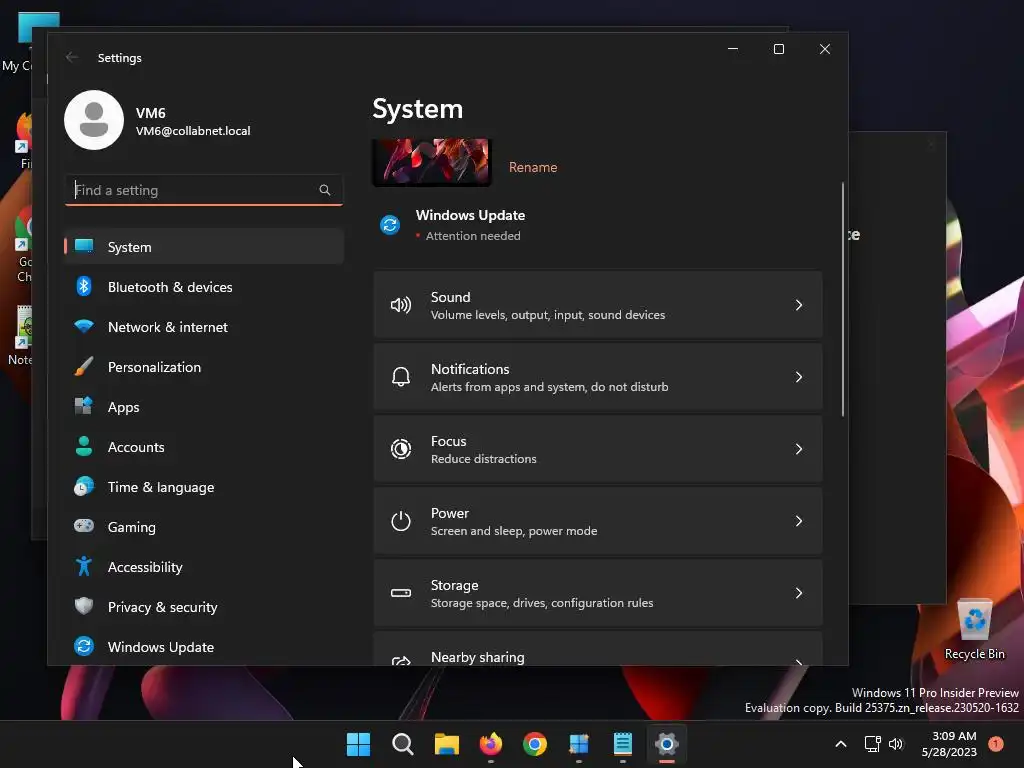Expand the Power row chevron
Image resolution: width=1024 pixels, height=768 pixels.
point(799,520)
